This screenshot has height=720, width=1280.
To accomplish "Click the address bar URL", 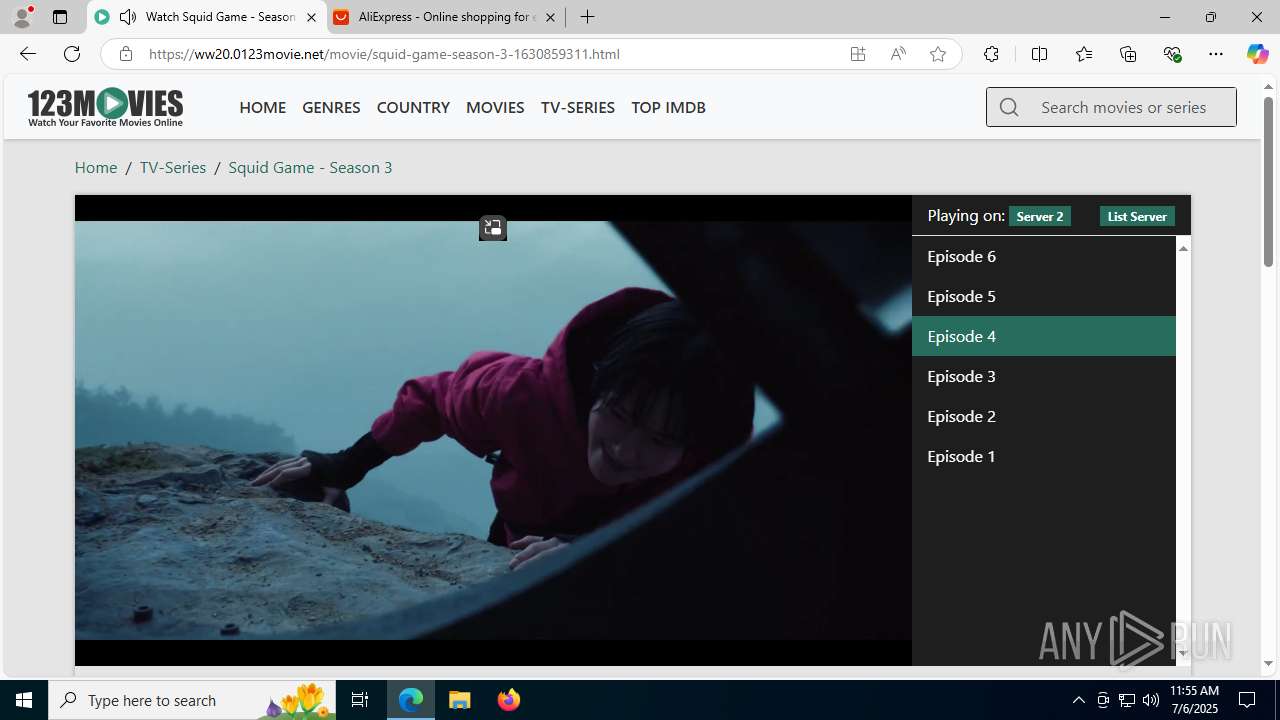I will [x=385, y=54].
